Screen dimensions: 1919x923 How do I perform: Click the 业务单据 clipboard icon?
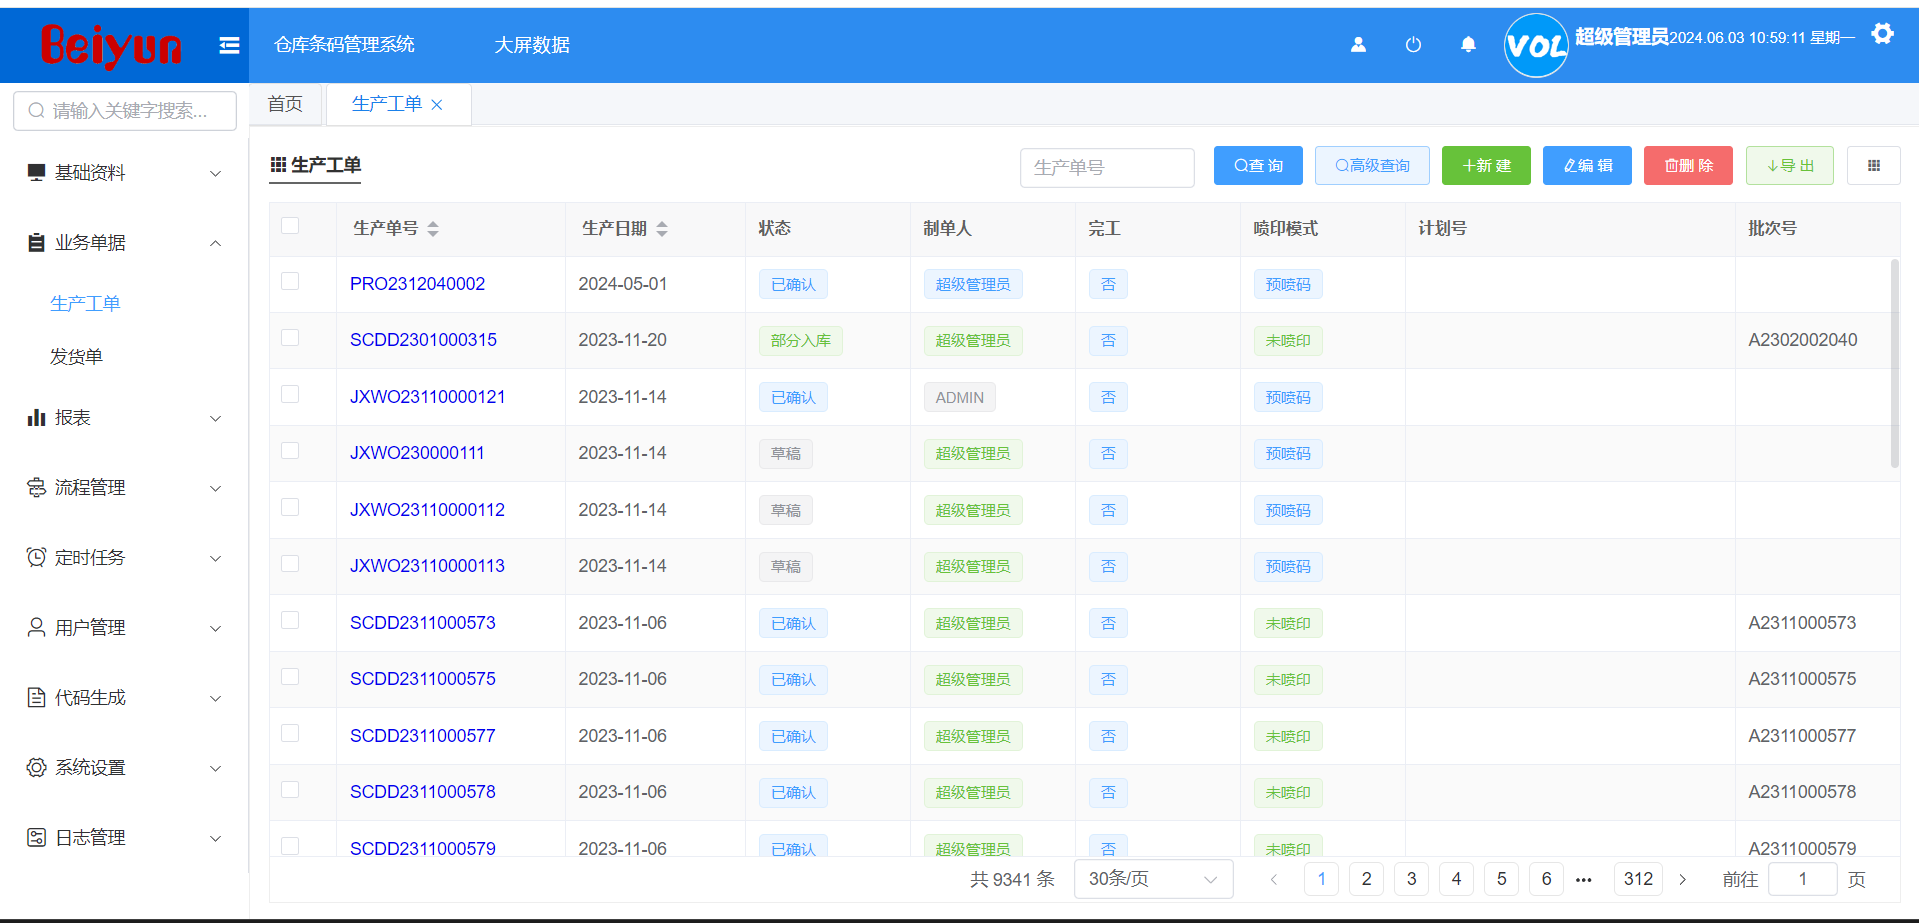tap(36, 243)
